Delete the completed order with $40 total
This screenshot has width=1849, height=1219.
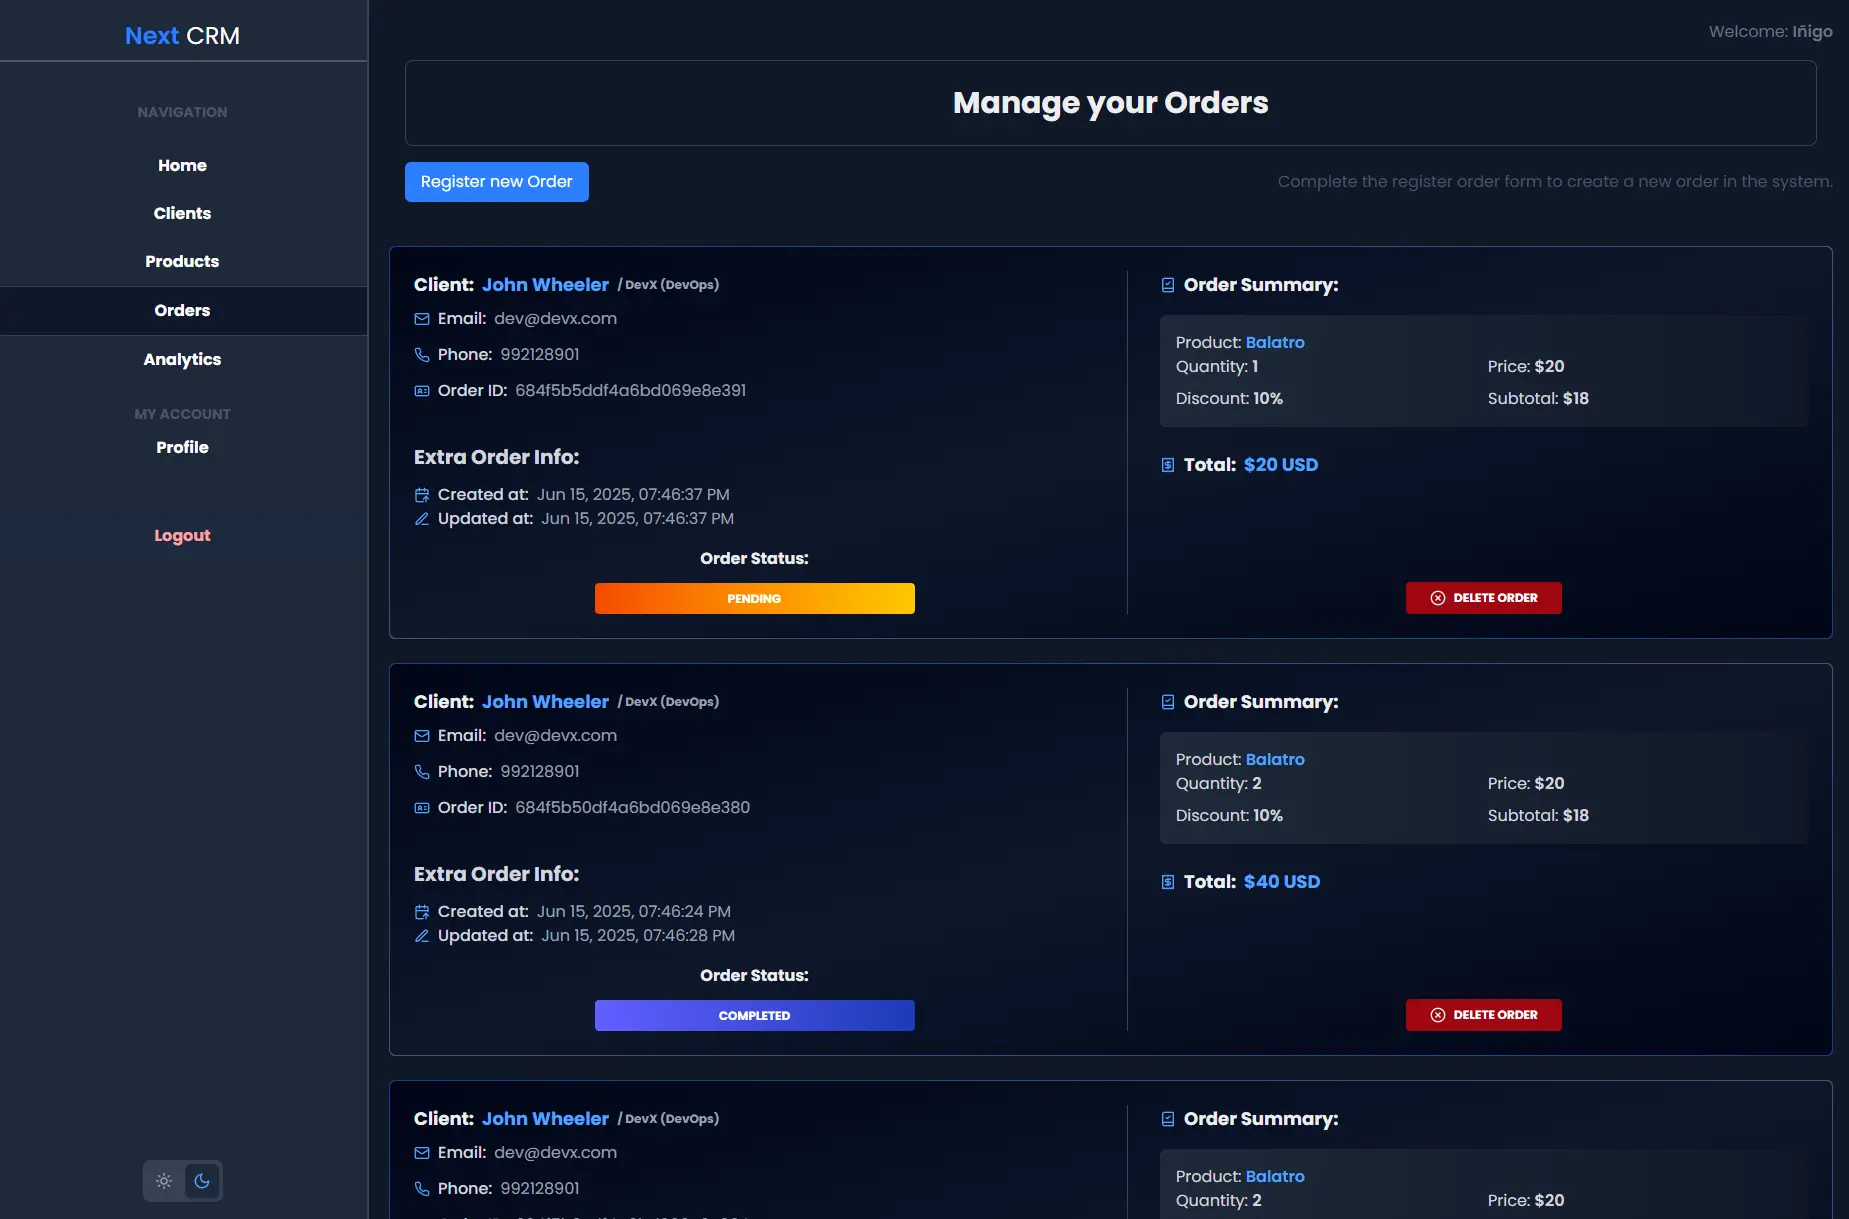(x=1483, y=1015)
